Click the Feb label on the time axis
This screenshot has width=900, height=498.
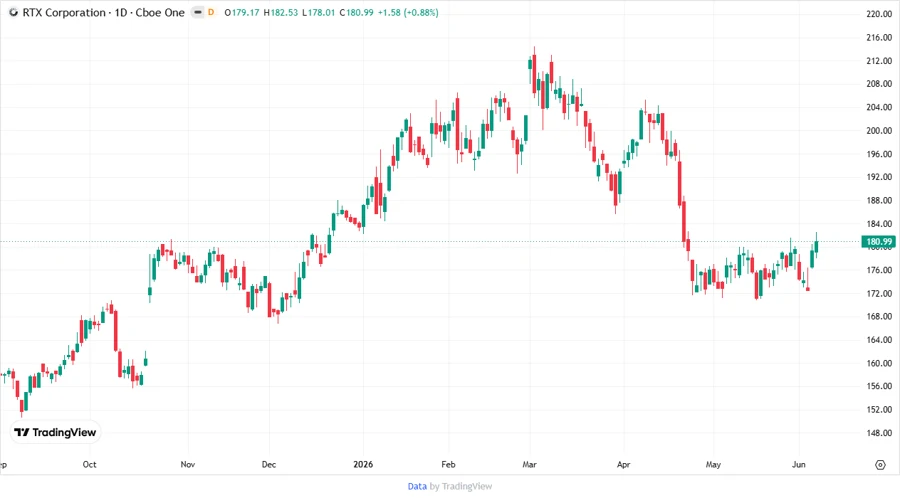[x=448, y=464]
